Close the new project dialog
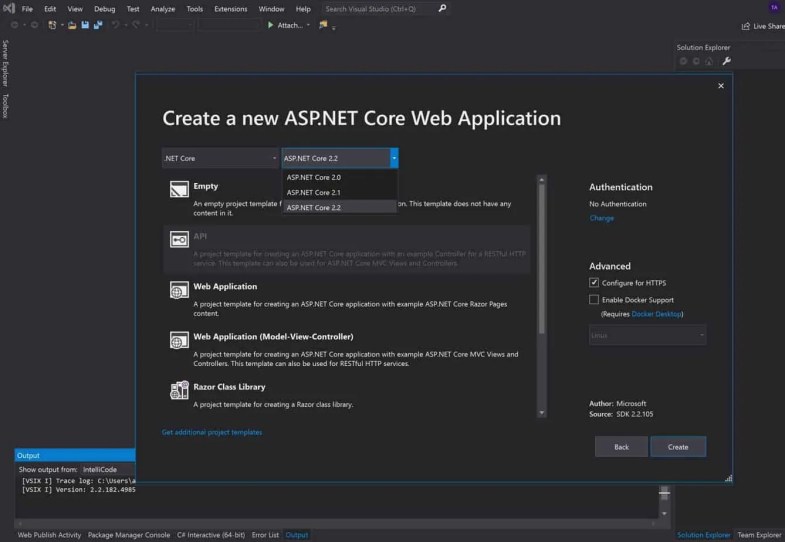Image resolution: width=785 pixels, height=542 pixels. pos(721,86)
